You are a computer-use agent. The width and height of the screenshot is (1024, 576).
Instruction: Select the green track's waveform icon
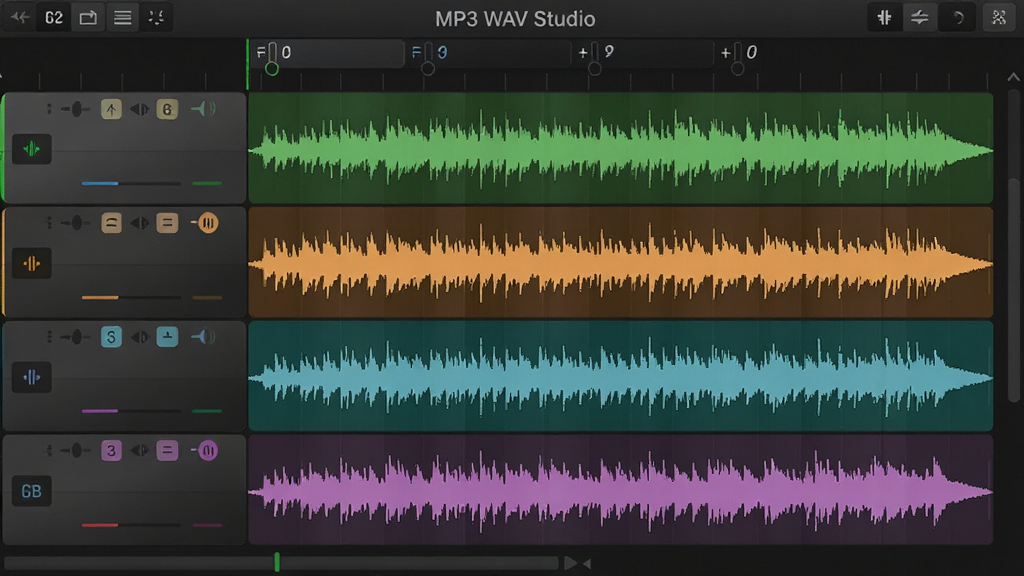pos(31,150)
